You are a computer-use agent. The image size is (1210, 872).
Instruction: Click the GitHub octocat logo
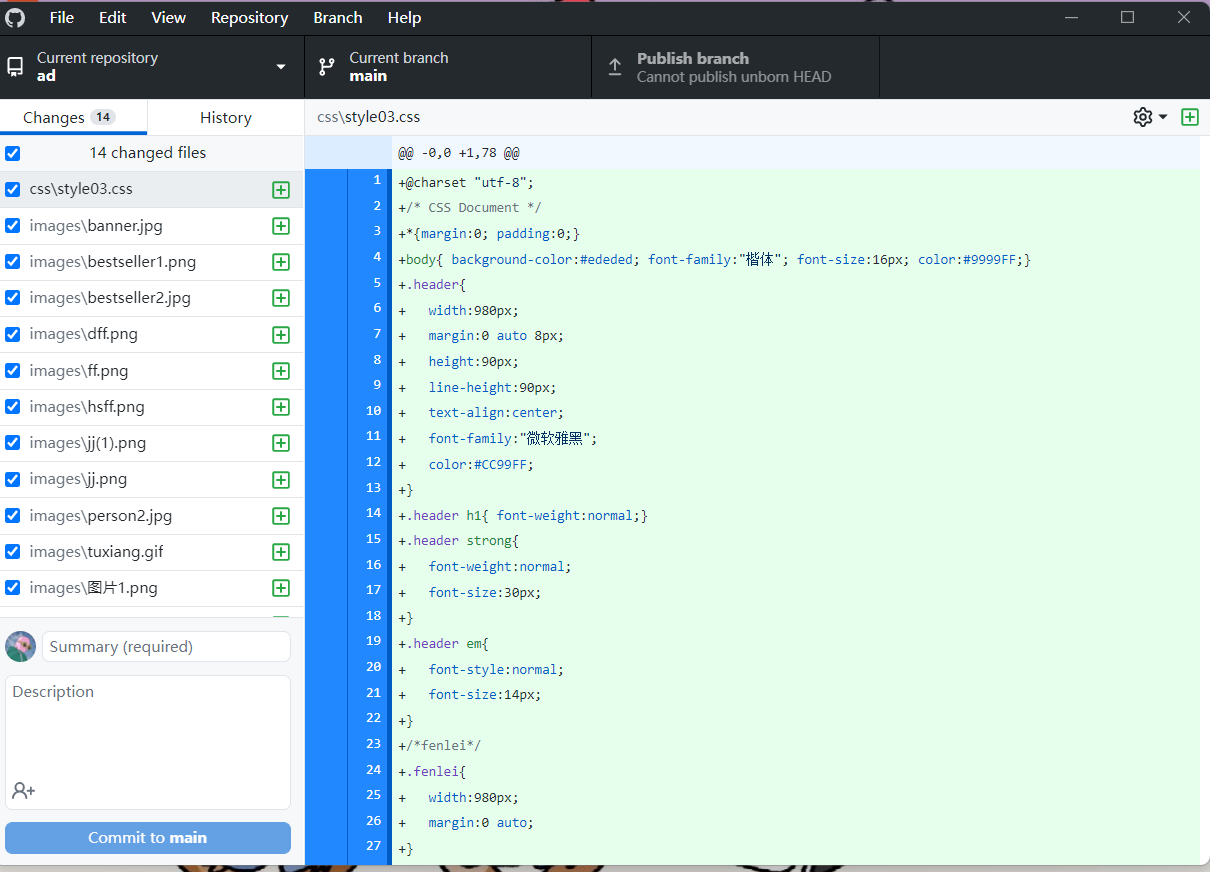(16, 16)
